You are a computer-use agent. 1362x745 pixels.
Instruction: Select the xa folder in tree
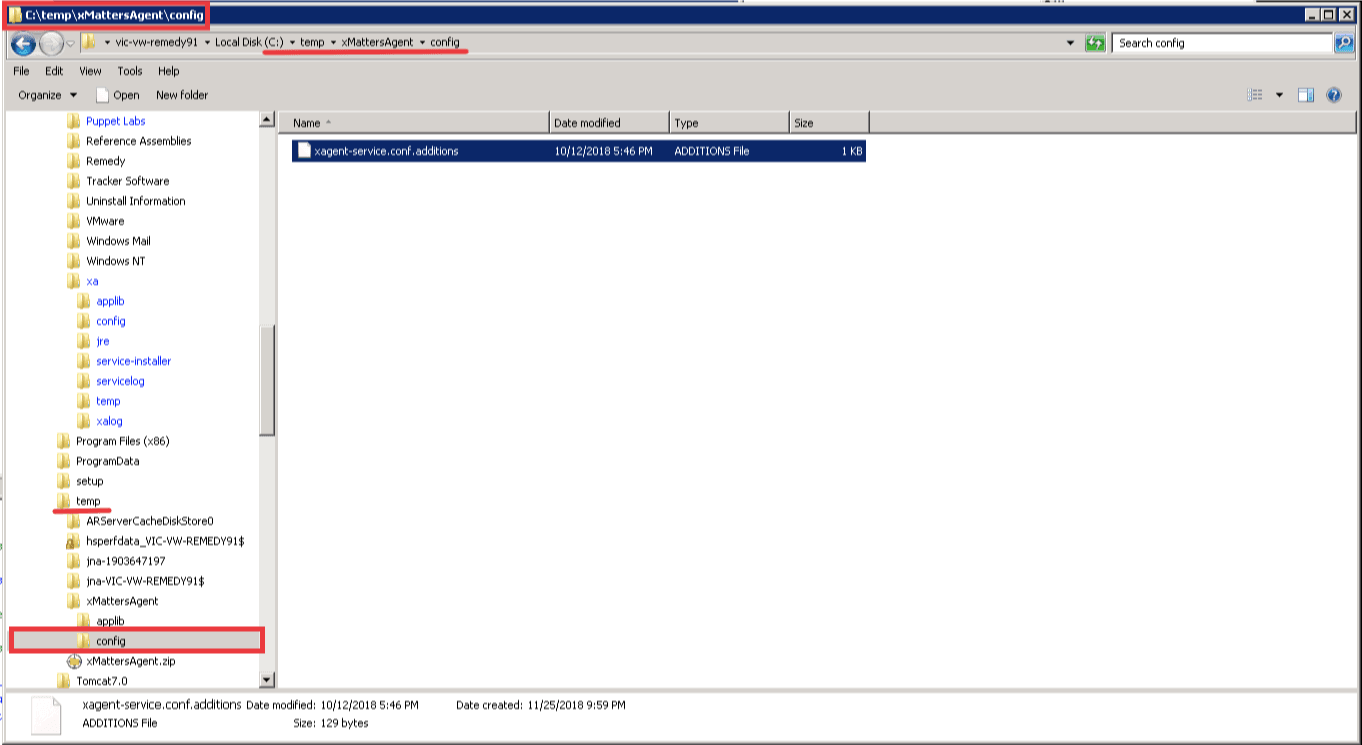point(92,281)
